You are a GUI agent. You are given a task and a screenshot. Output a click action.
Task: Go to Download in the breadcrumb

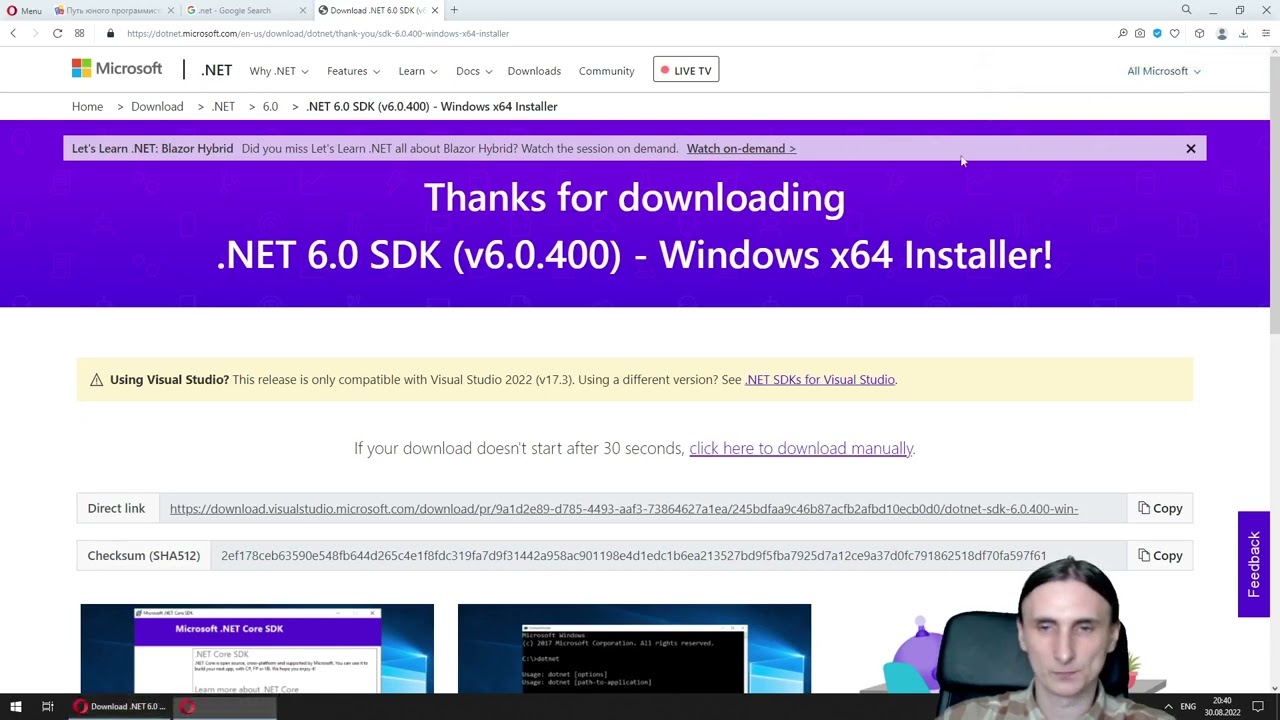tap(157, 106)
